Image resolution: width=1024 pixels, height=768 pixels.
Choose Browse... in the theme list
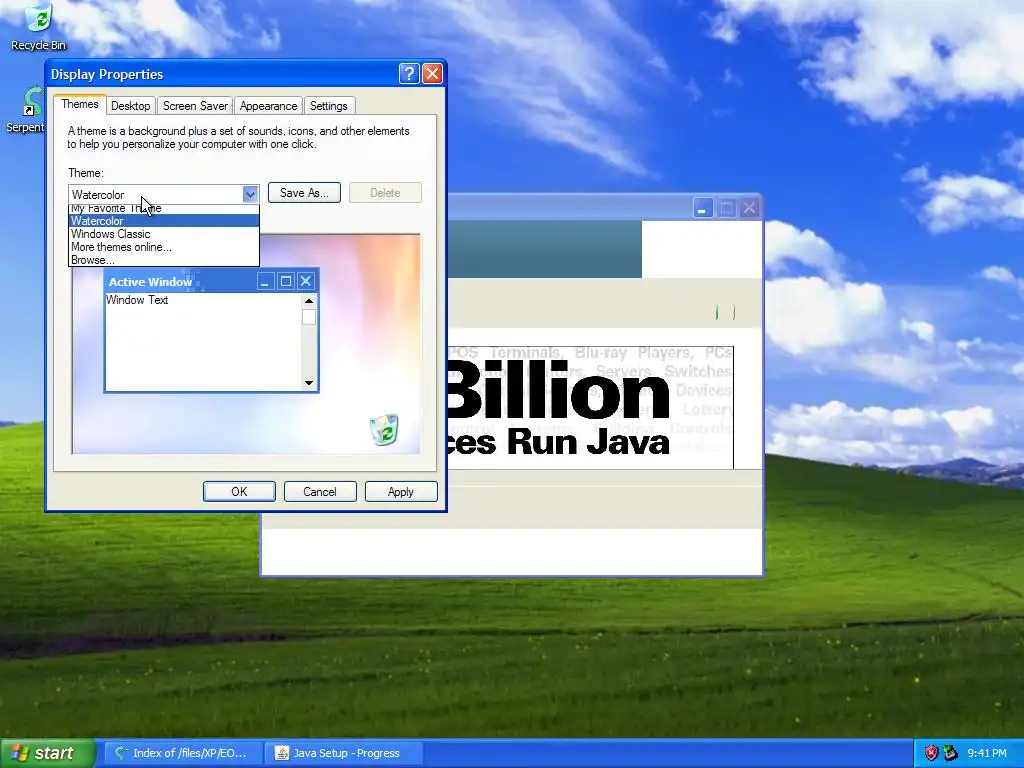pyautogui.click(x=164, y=260)
